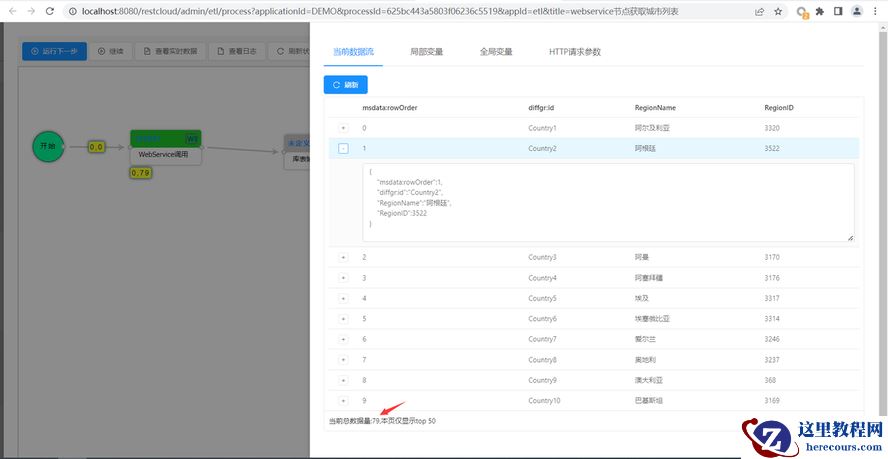Image resolution: width=888 pixels, height=459 pixels.
Task: Click the green 开始 start node
Action: [x=47, y=146]
